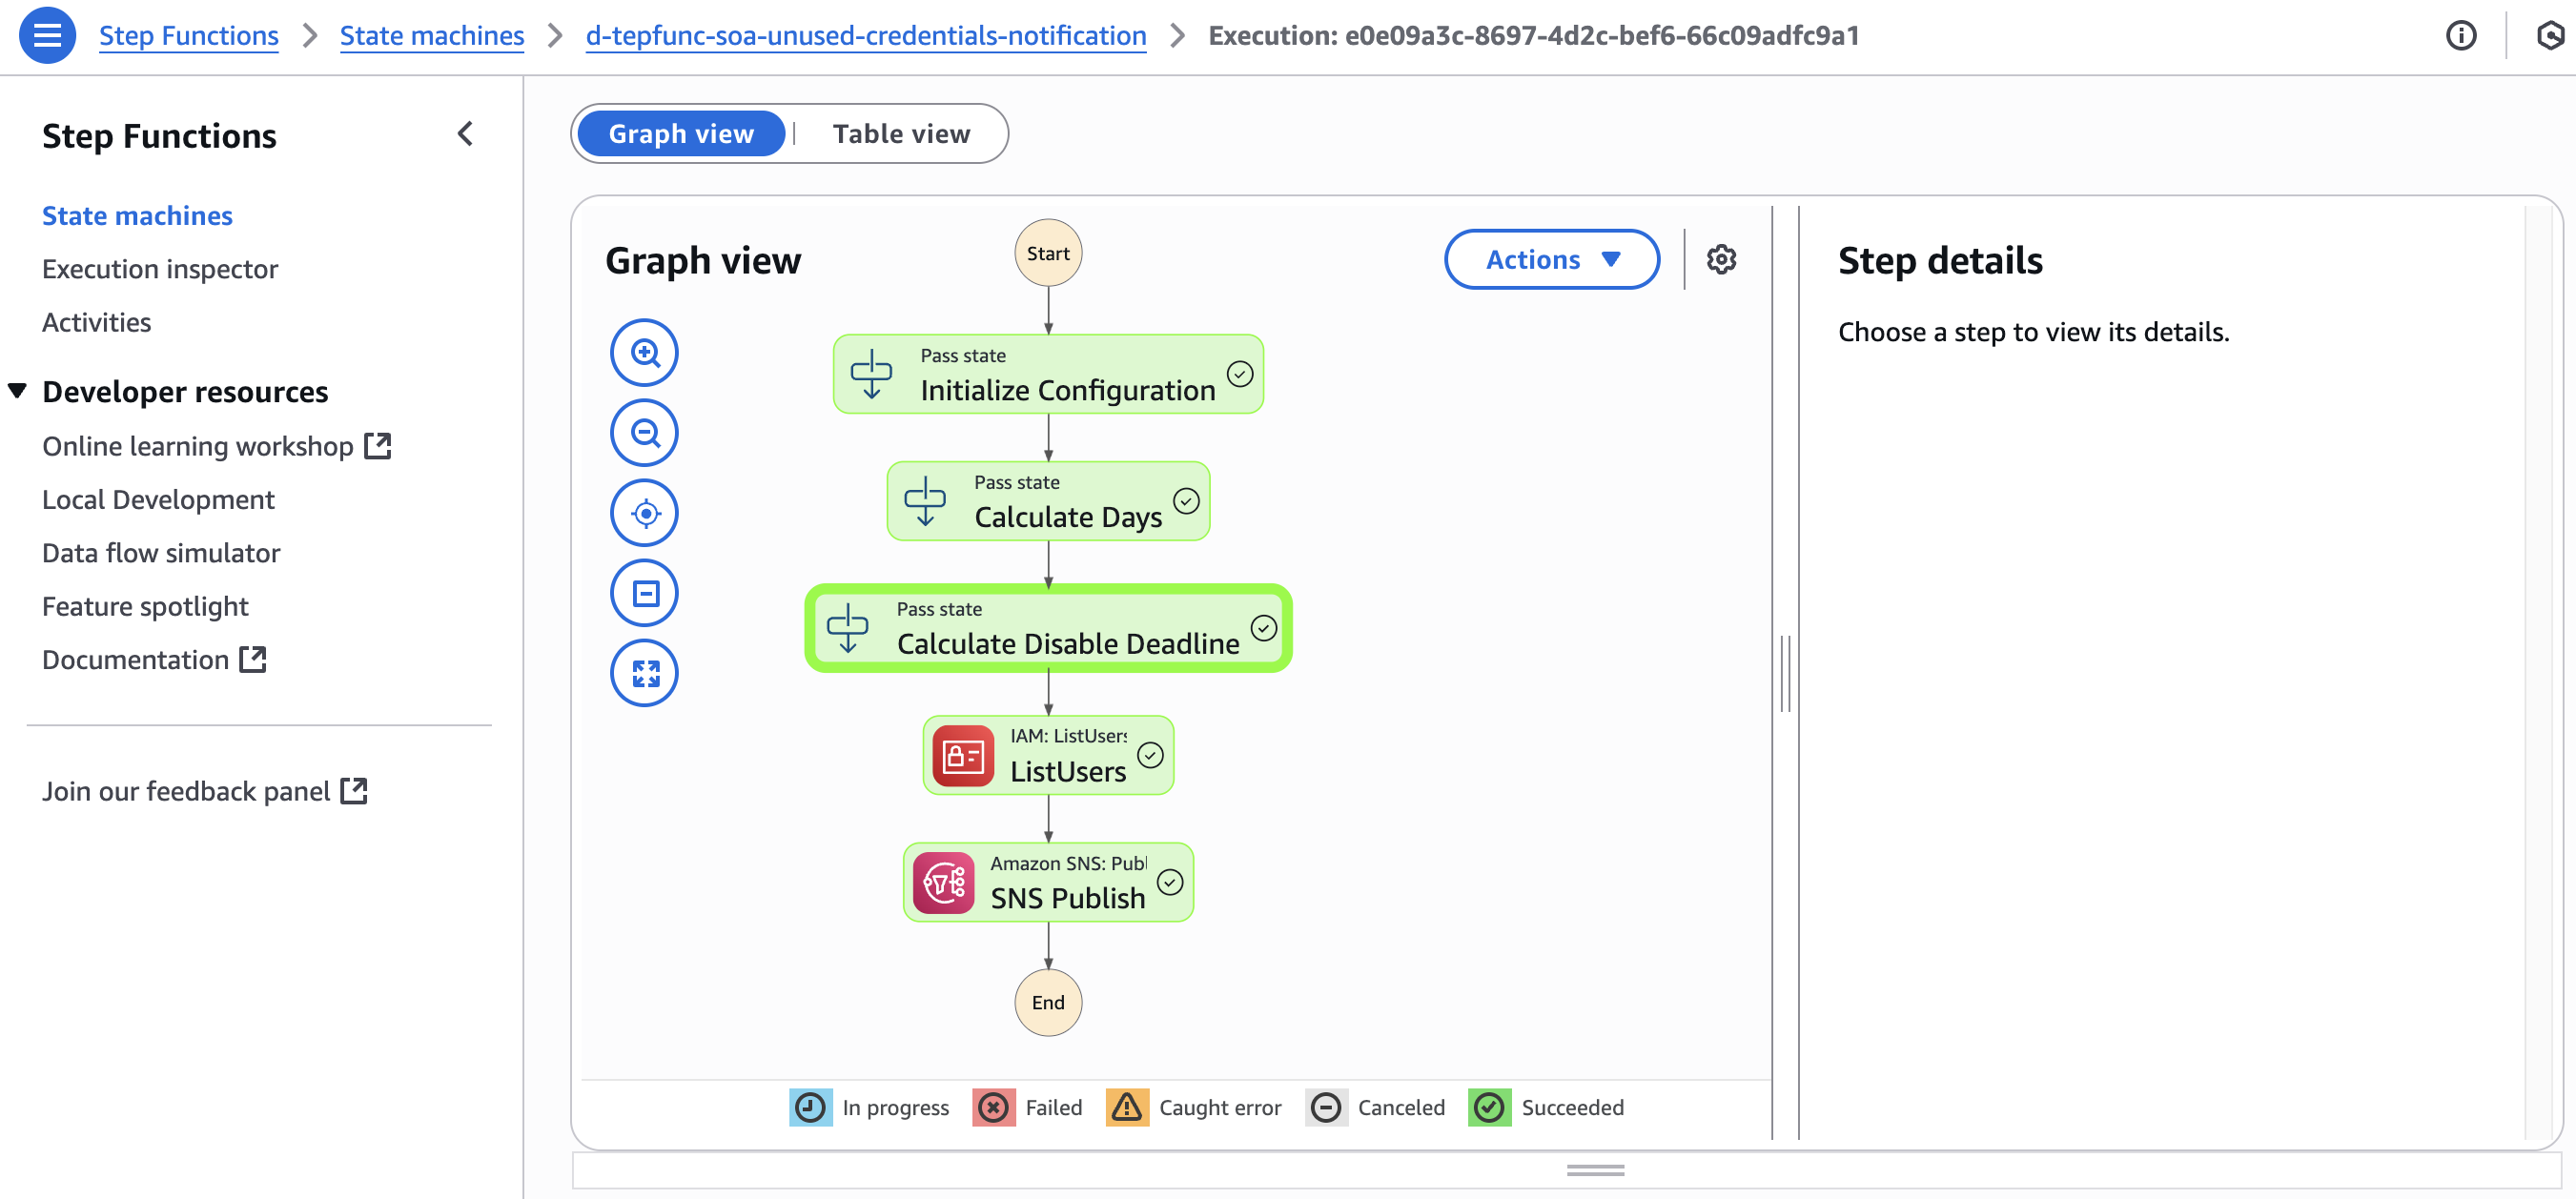Click the SNS Publish service icon
This screenshot has height=1199, width=2576.
tap(942, 882)
